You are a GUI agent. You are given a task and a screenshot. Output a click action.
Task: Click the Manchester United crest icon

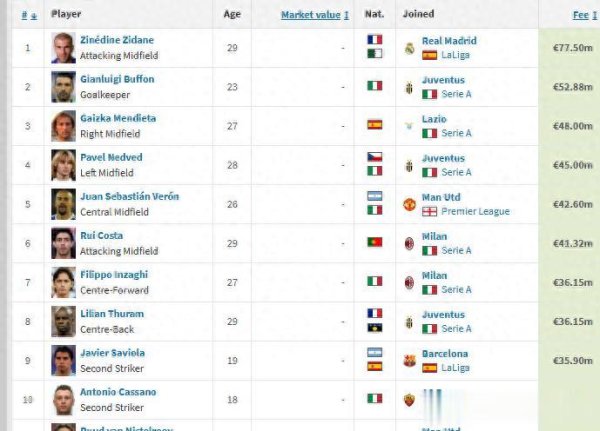pos(409,204)
